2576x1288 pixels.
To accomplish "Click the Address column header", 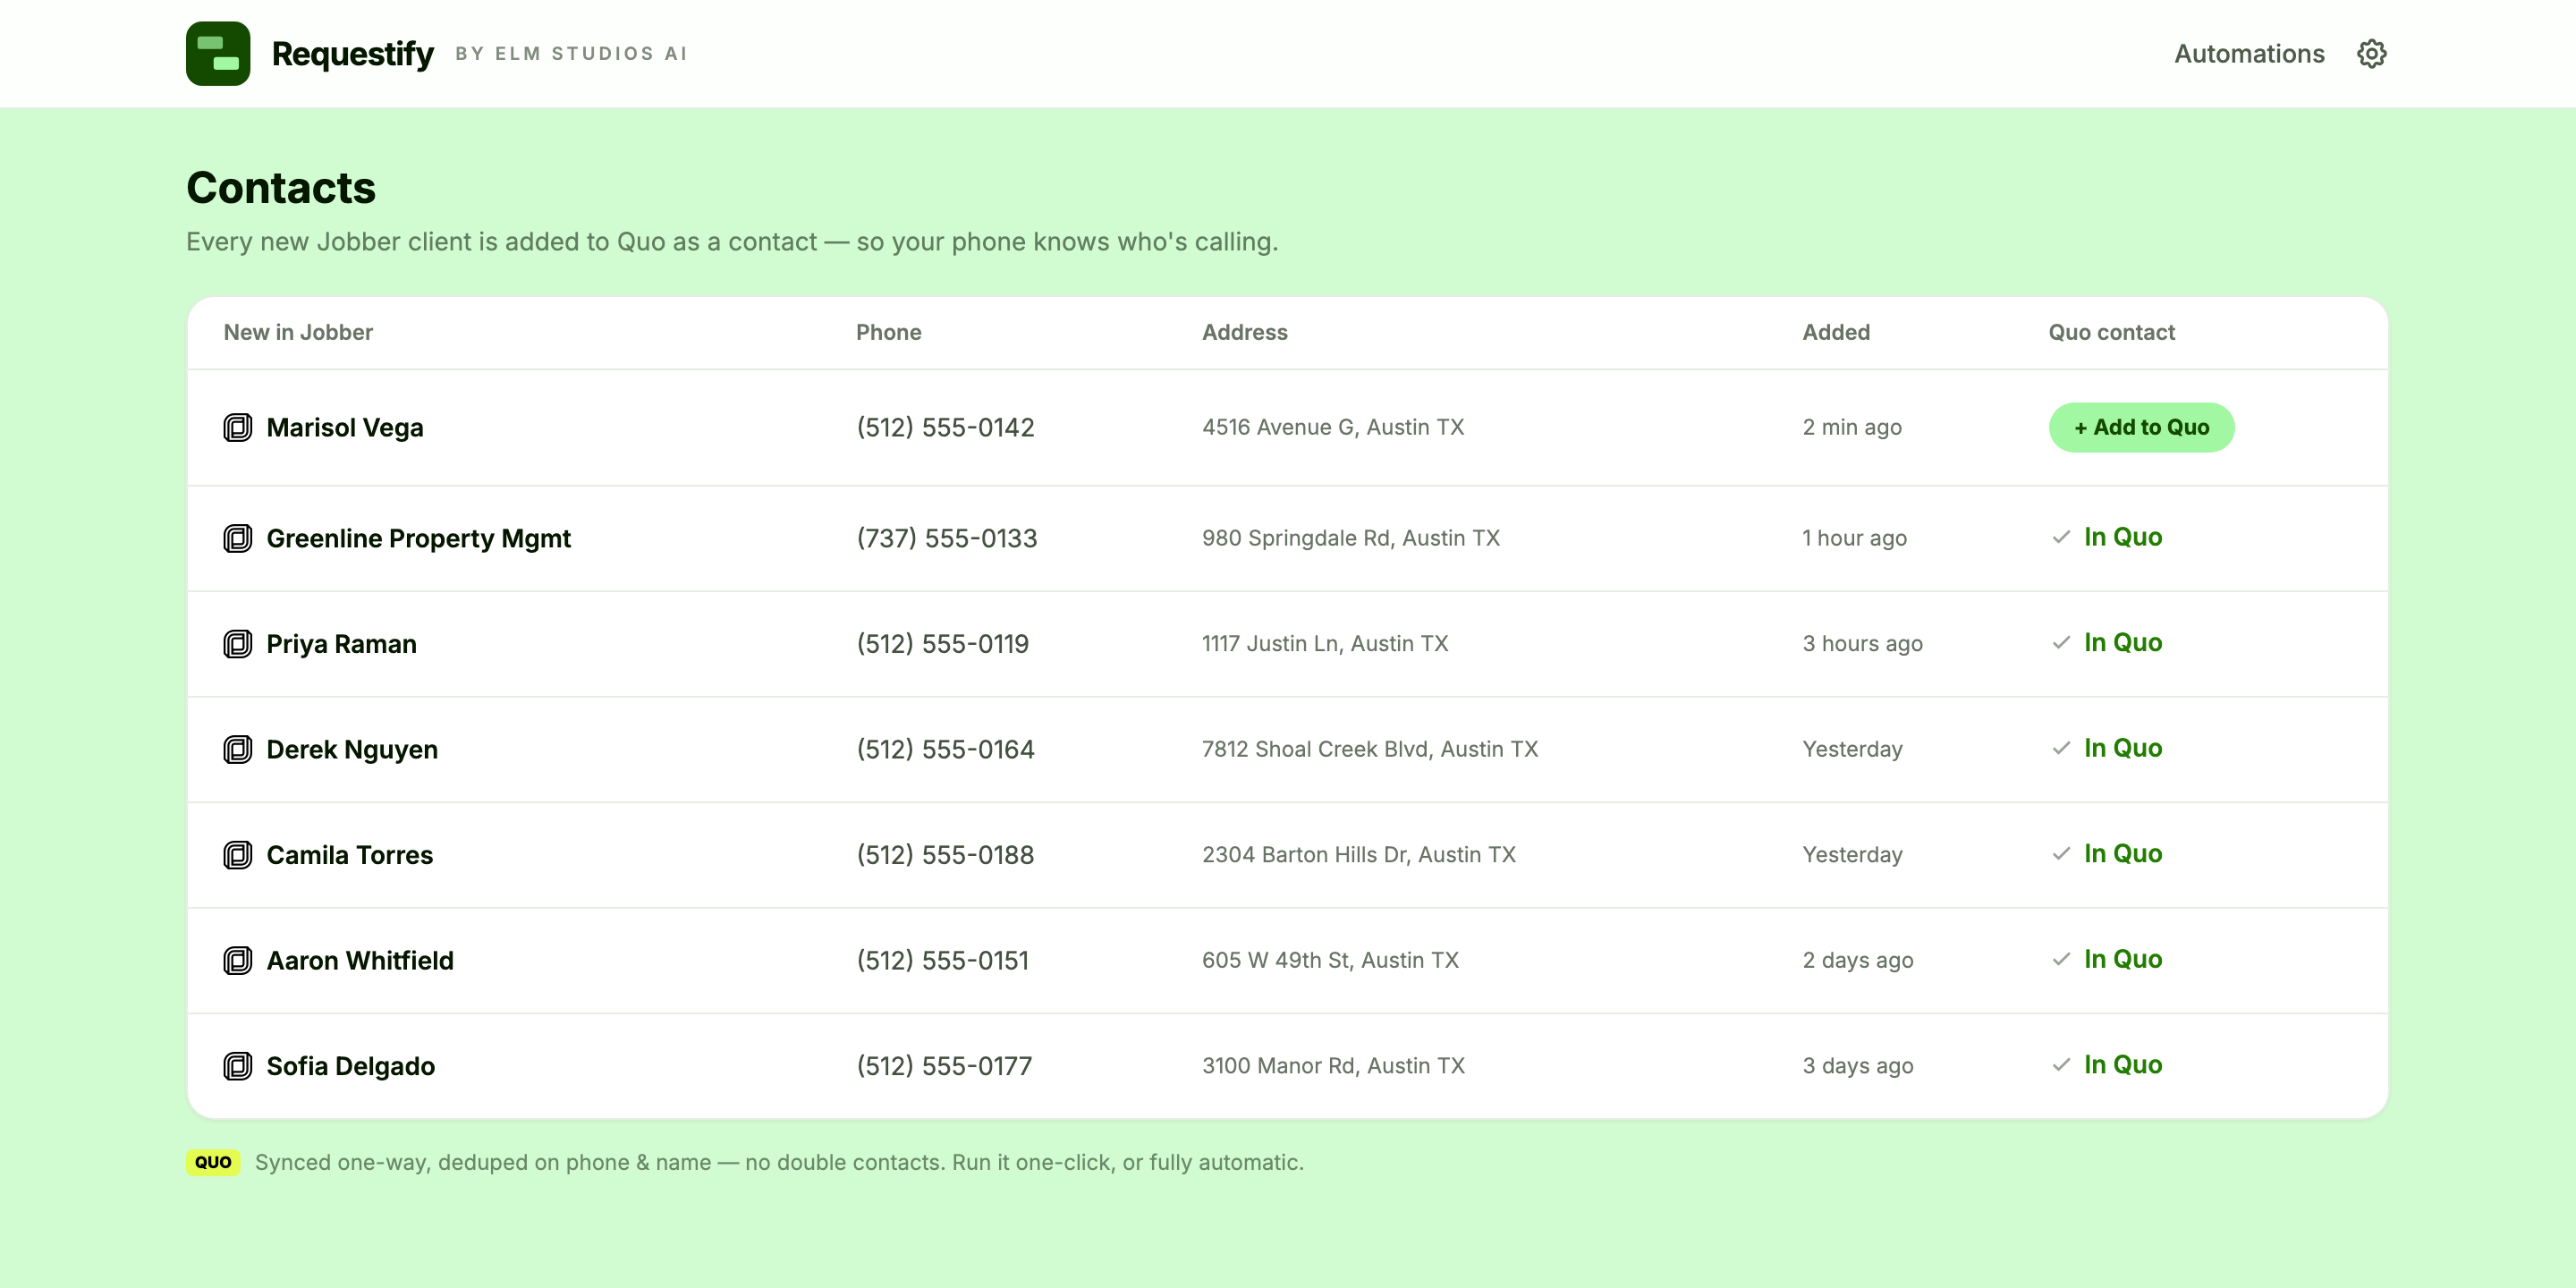I will (x=1244, y=332).
